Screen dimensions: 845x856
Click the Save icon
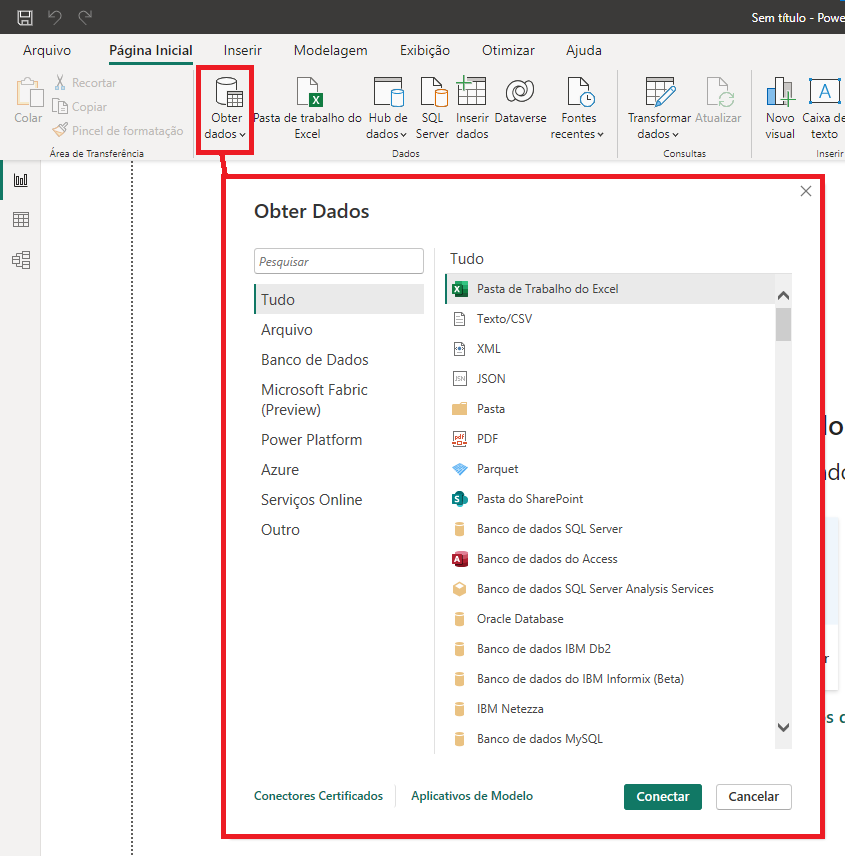tap(23, 16)
